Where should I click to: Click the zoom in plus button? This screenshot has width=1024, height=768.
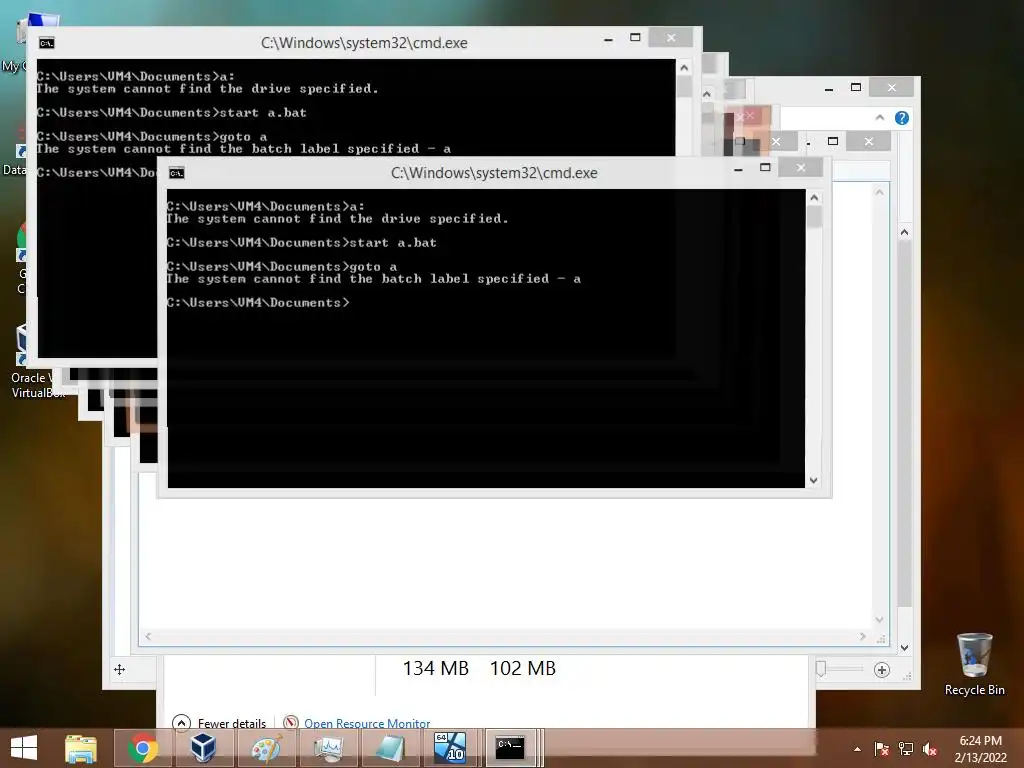click(882, 670)
